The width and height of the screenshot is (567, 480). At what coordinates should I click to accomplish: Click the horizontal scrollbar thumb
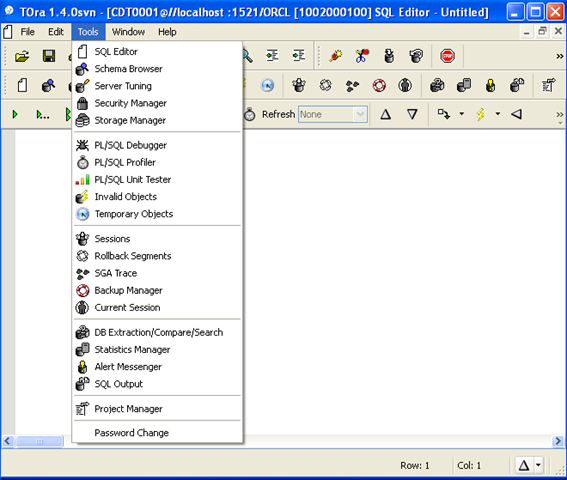click(40, 441)
